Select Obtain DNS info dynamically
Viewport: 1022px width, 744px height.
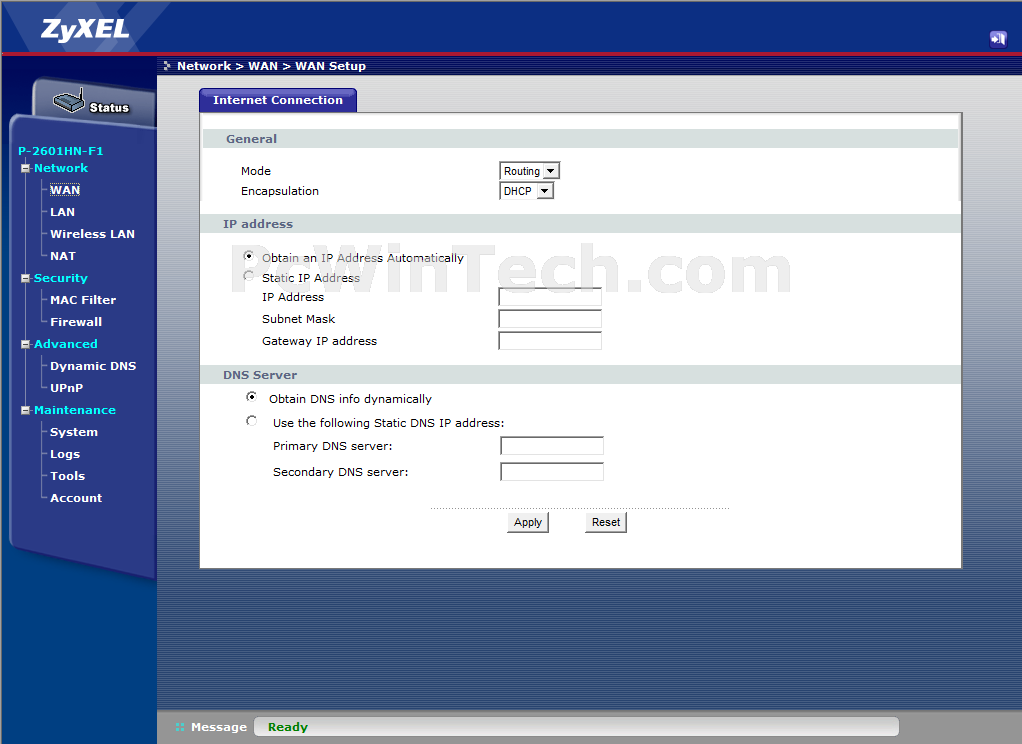(x=251, y=397)
